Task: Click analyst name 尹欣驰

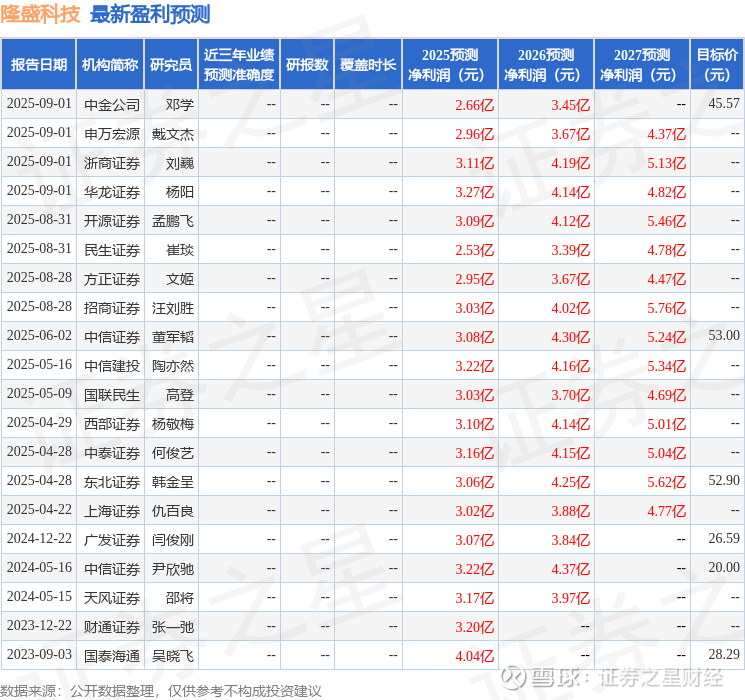Action: [173, 569]
